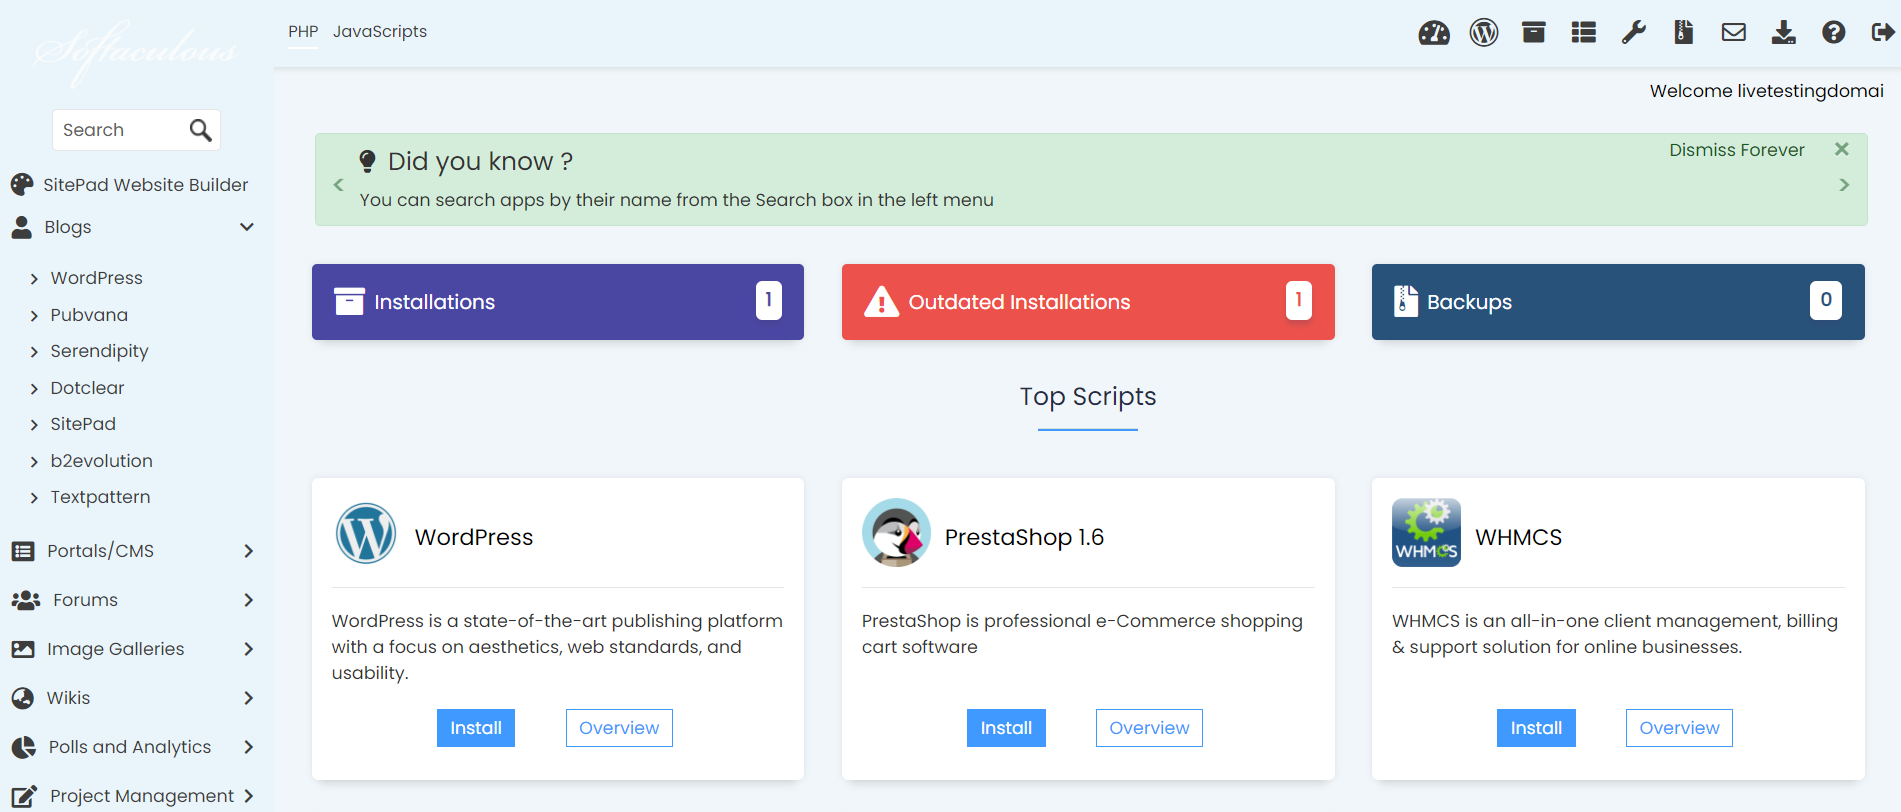Expand the Wikis category arrow

[x=249, y=698]
